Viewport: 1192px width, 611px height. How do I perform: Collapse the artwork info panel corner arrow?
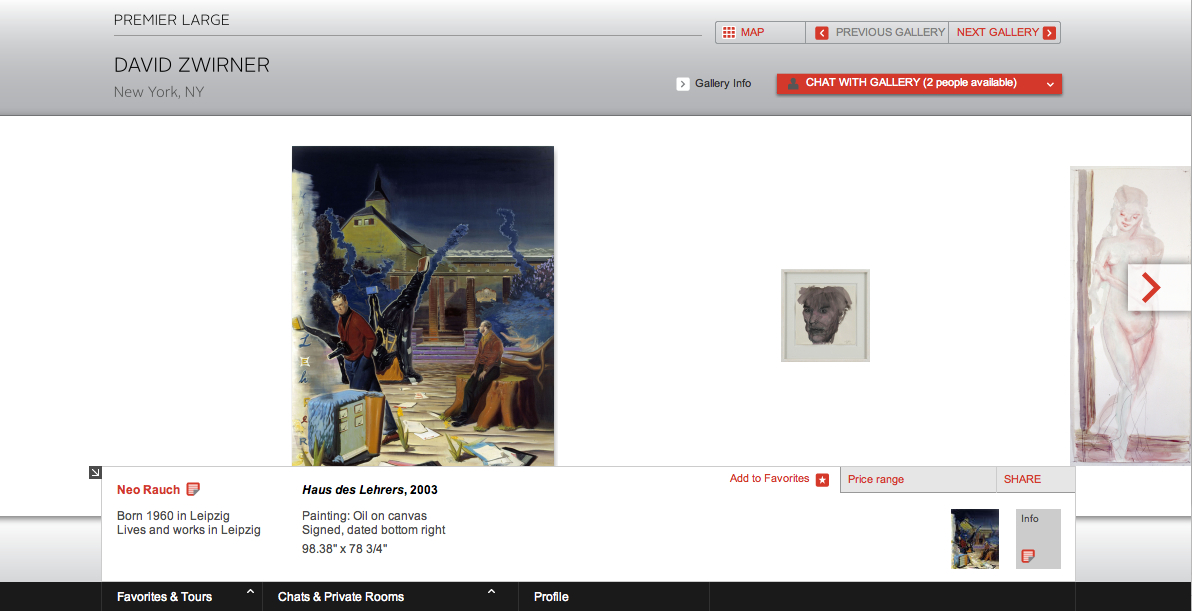point(95,473)
